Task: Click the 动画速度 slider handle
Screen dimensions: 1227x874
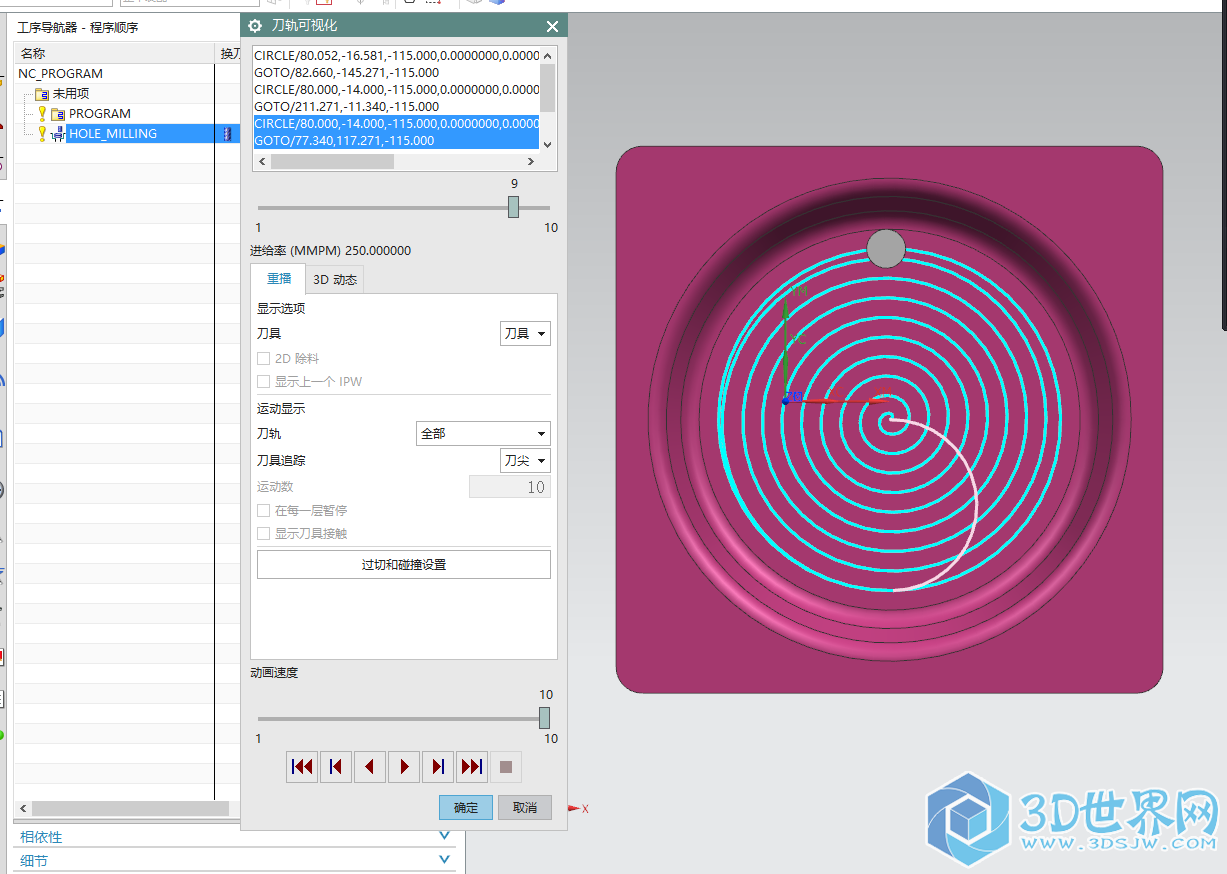Action: tap(545, 718)
